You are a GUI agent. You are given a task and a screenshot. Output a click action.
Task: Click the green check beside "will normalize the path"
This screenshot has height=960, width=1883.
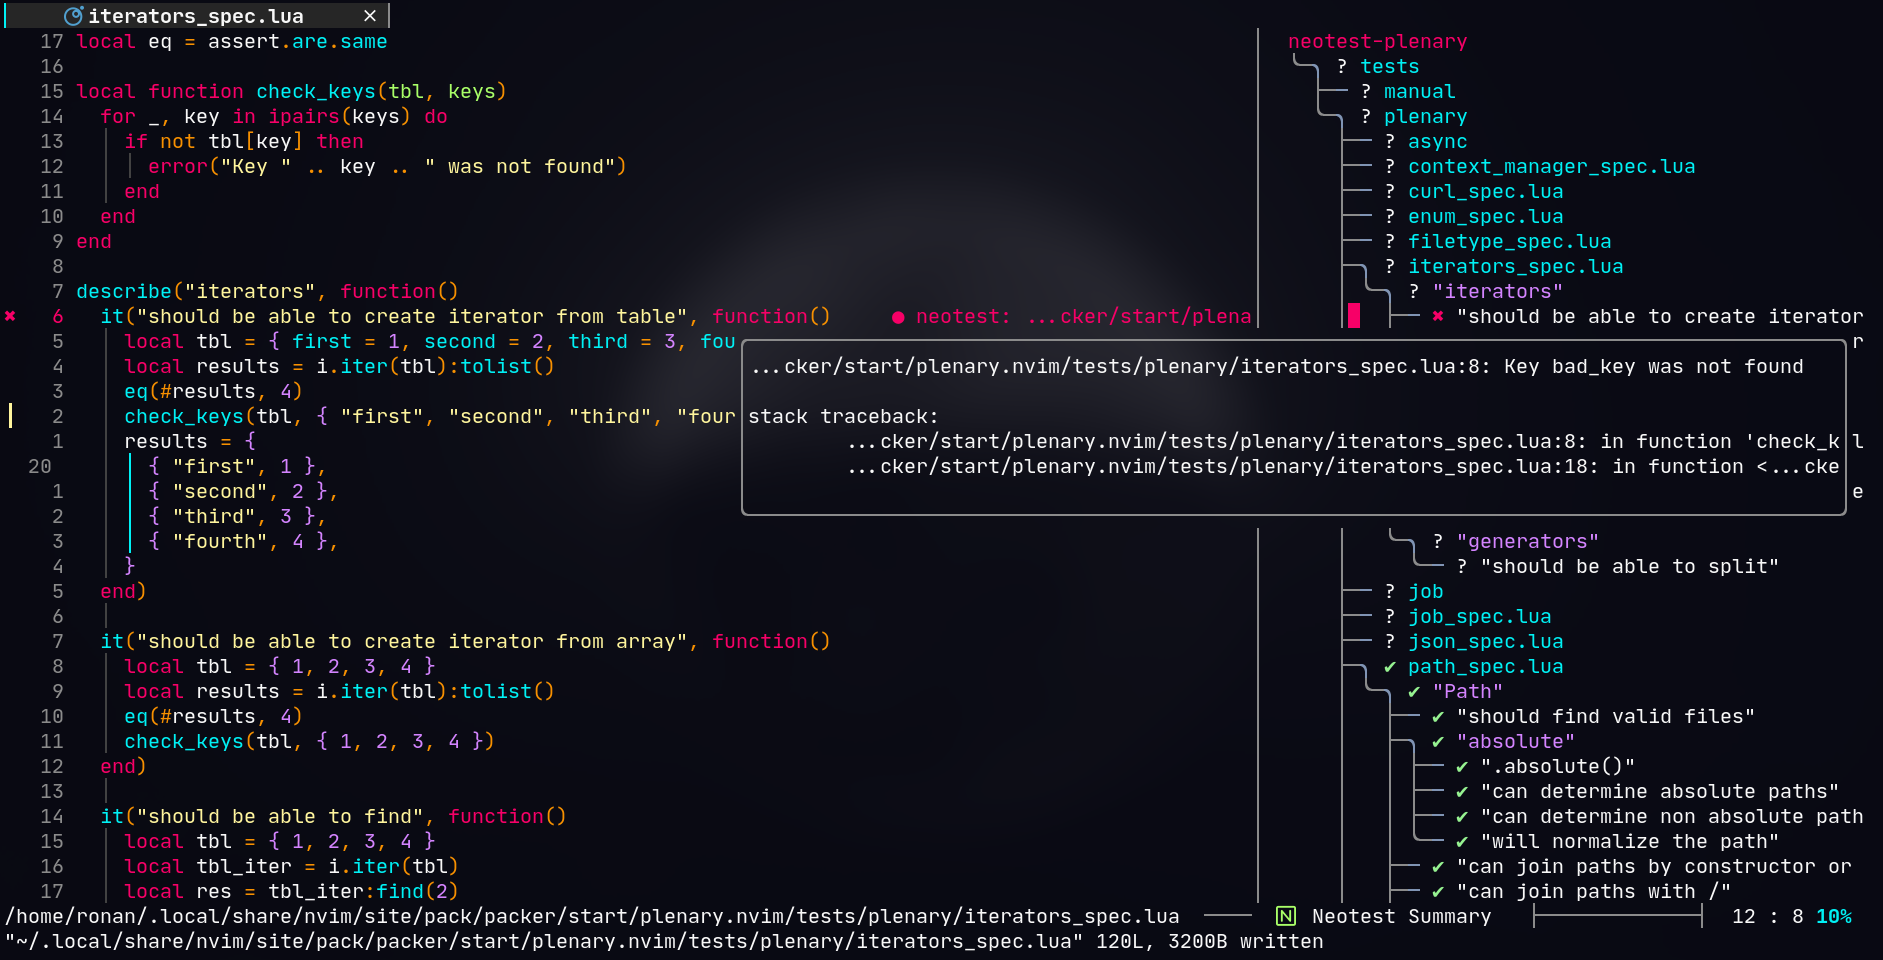pyautogui.click(x=1462, y=841)
